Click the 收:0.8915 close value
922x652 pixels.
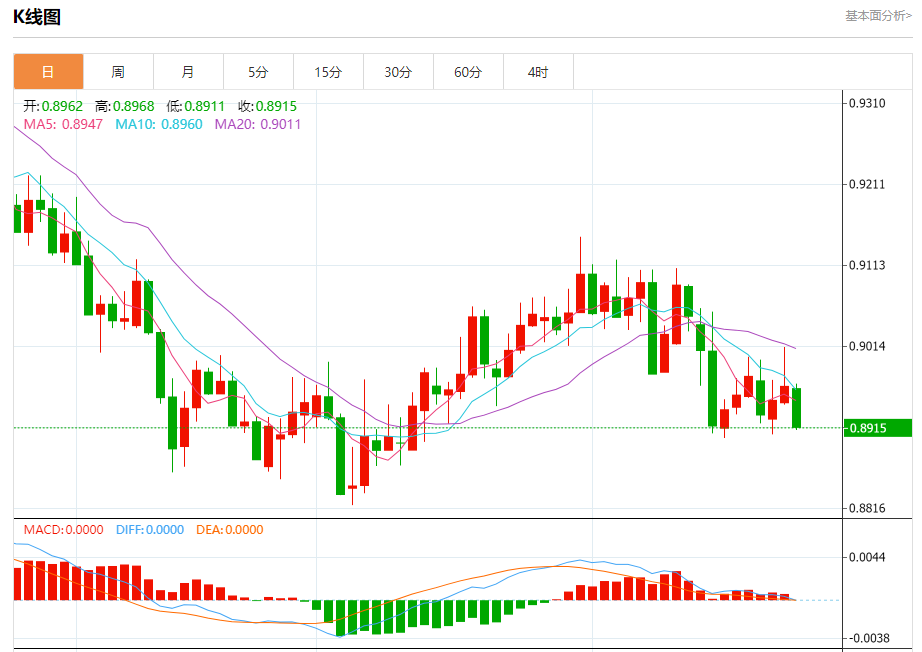pos(268,106)
